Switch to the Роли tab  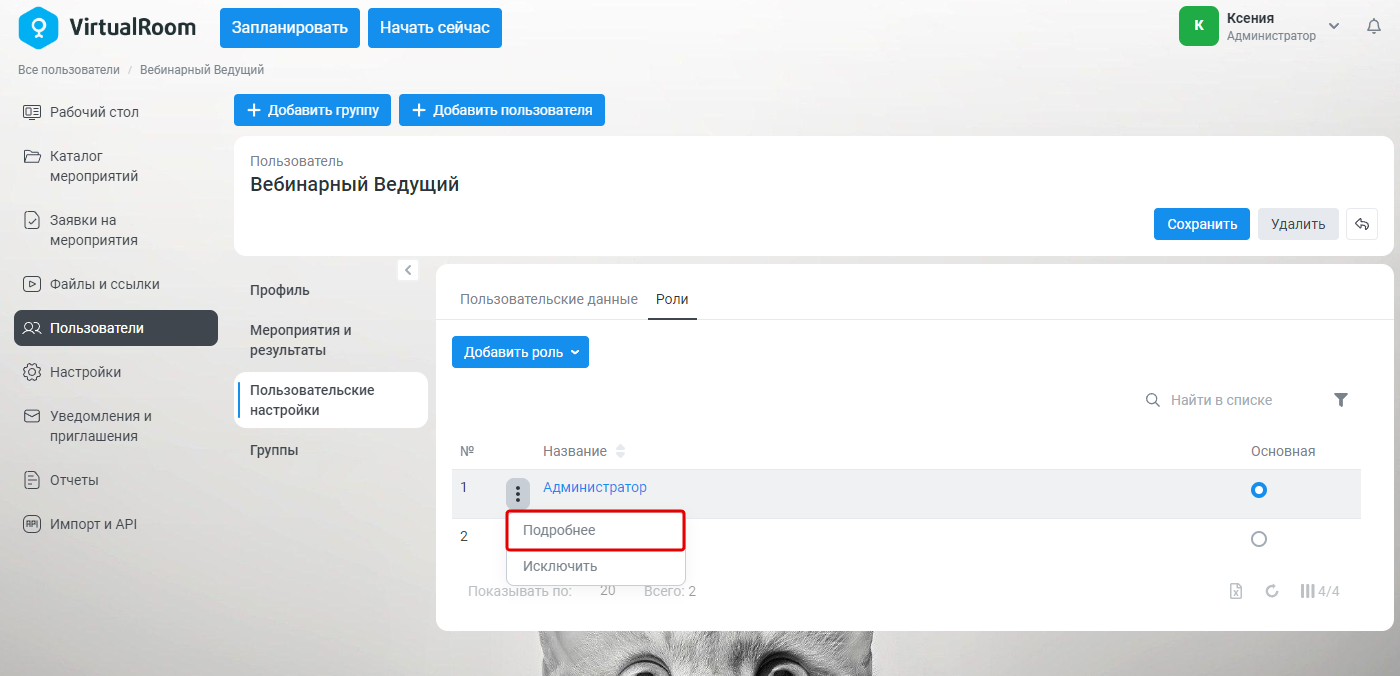(x=672, y=299)
